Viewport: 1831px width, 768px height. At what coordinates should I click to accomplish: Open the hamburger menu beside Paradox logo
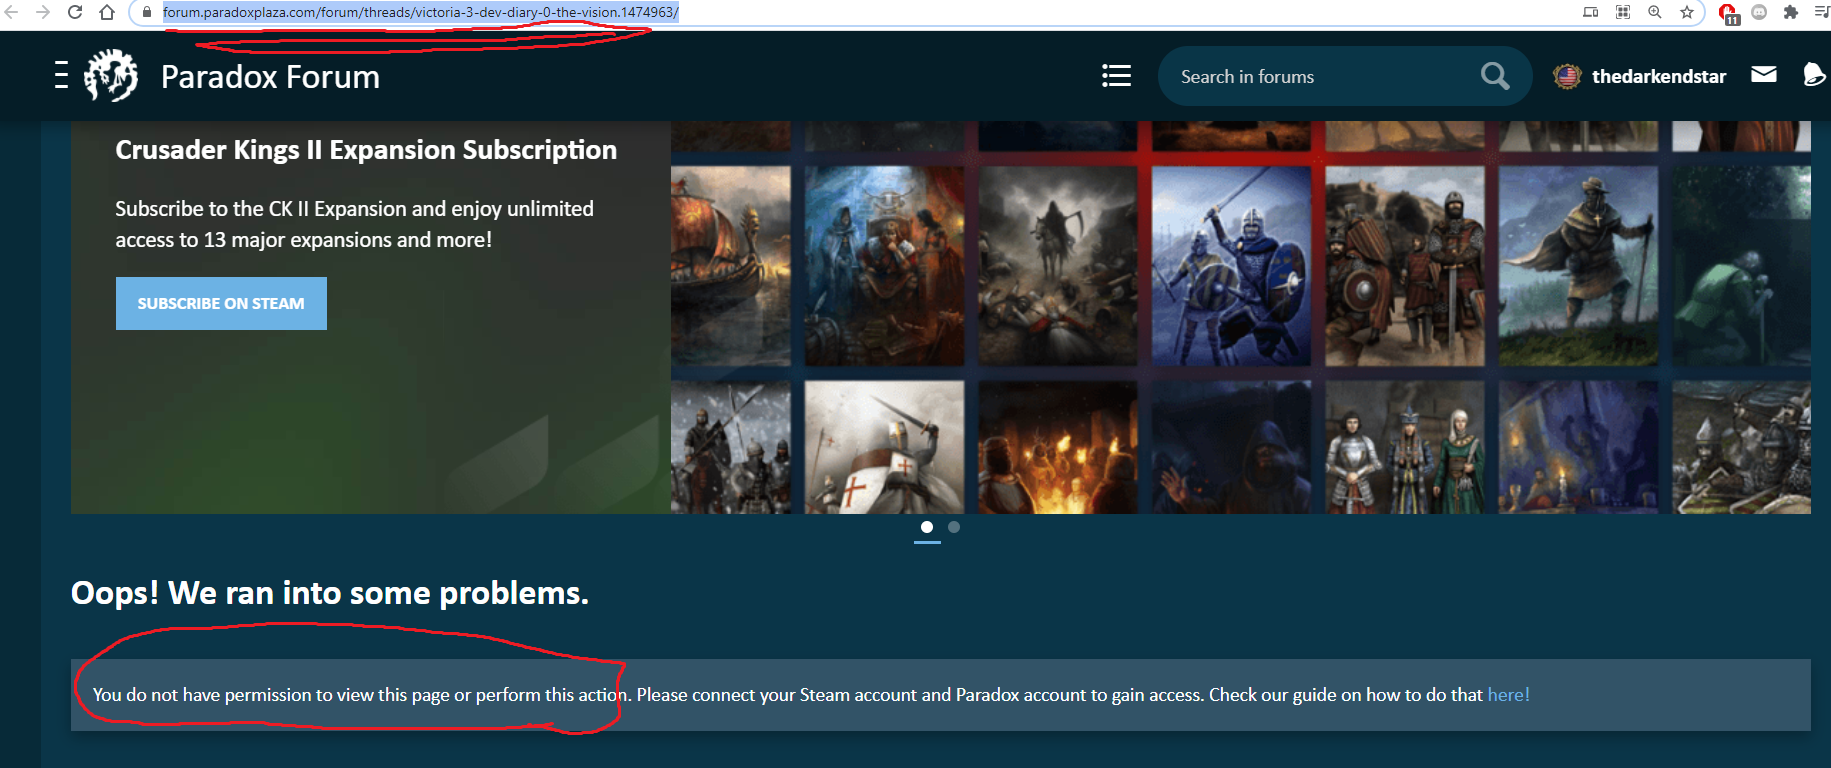61,76
